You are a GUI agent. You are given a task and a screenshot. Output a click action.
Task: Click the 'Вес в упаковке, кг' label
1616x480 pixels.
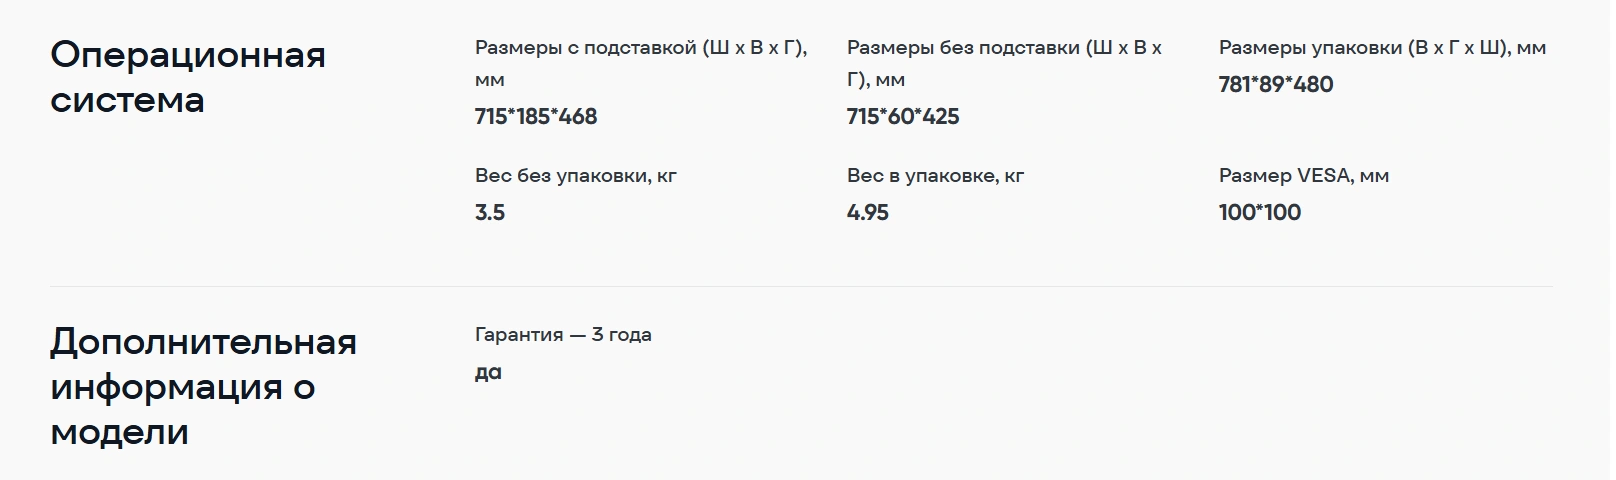pyautogui.click(x=936, y=176)
